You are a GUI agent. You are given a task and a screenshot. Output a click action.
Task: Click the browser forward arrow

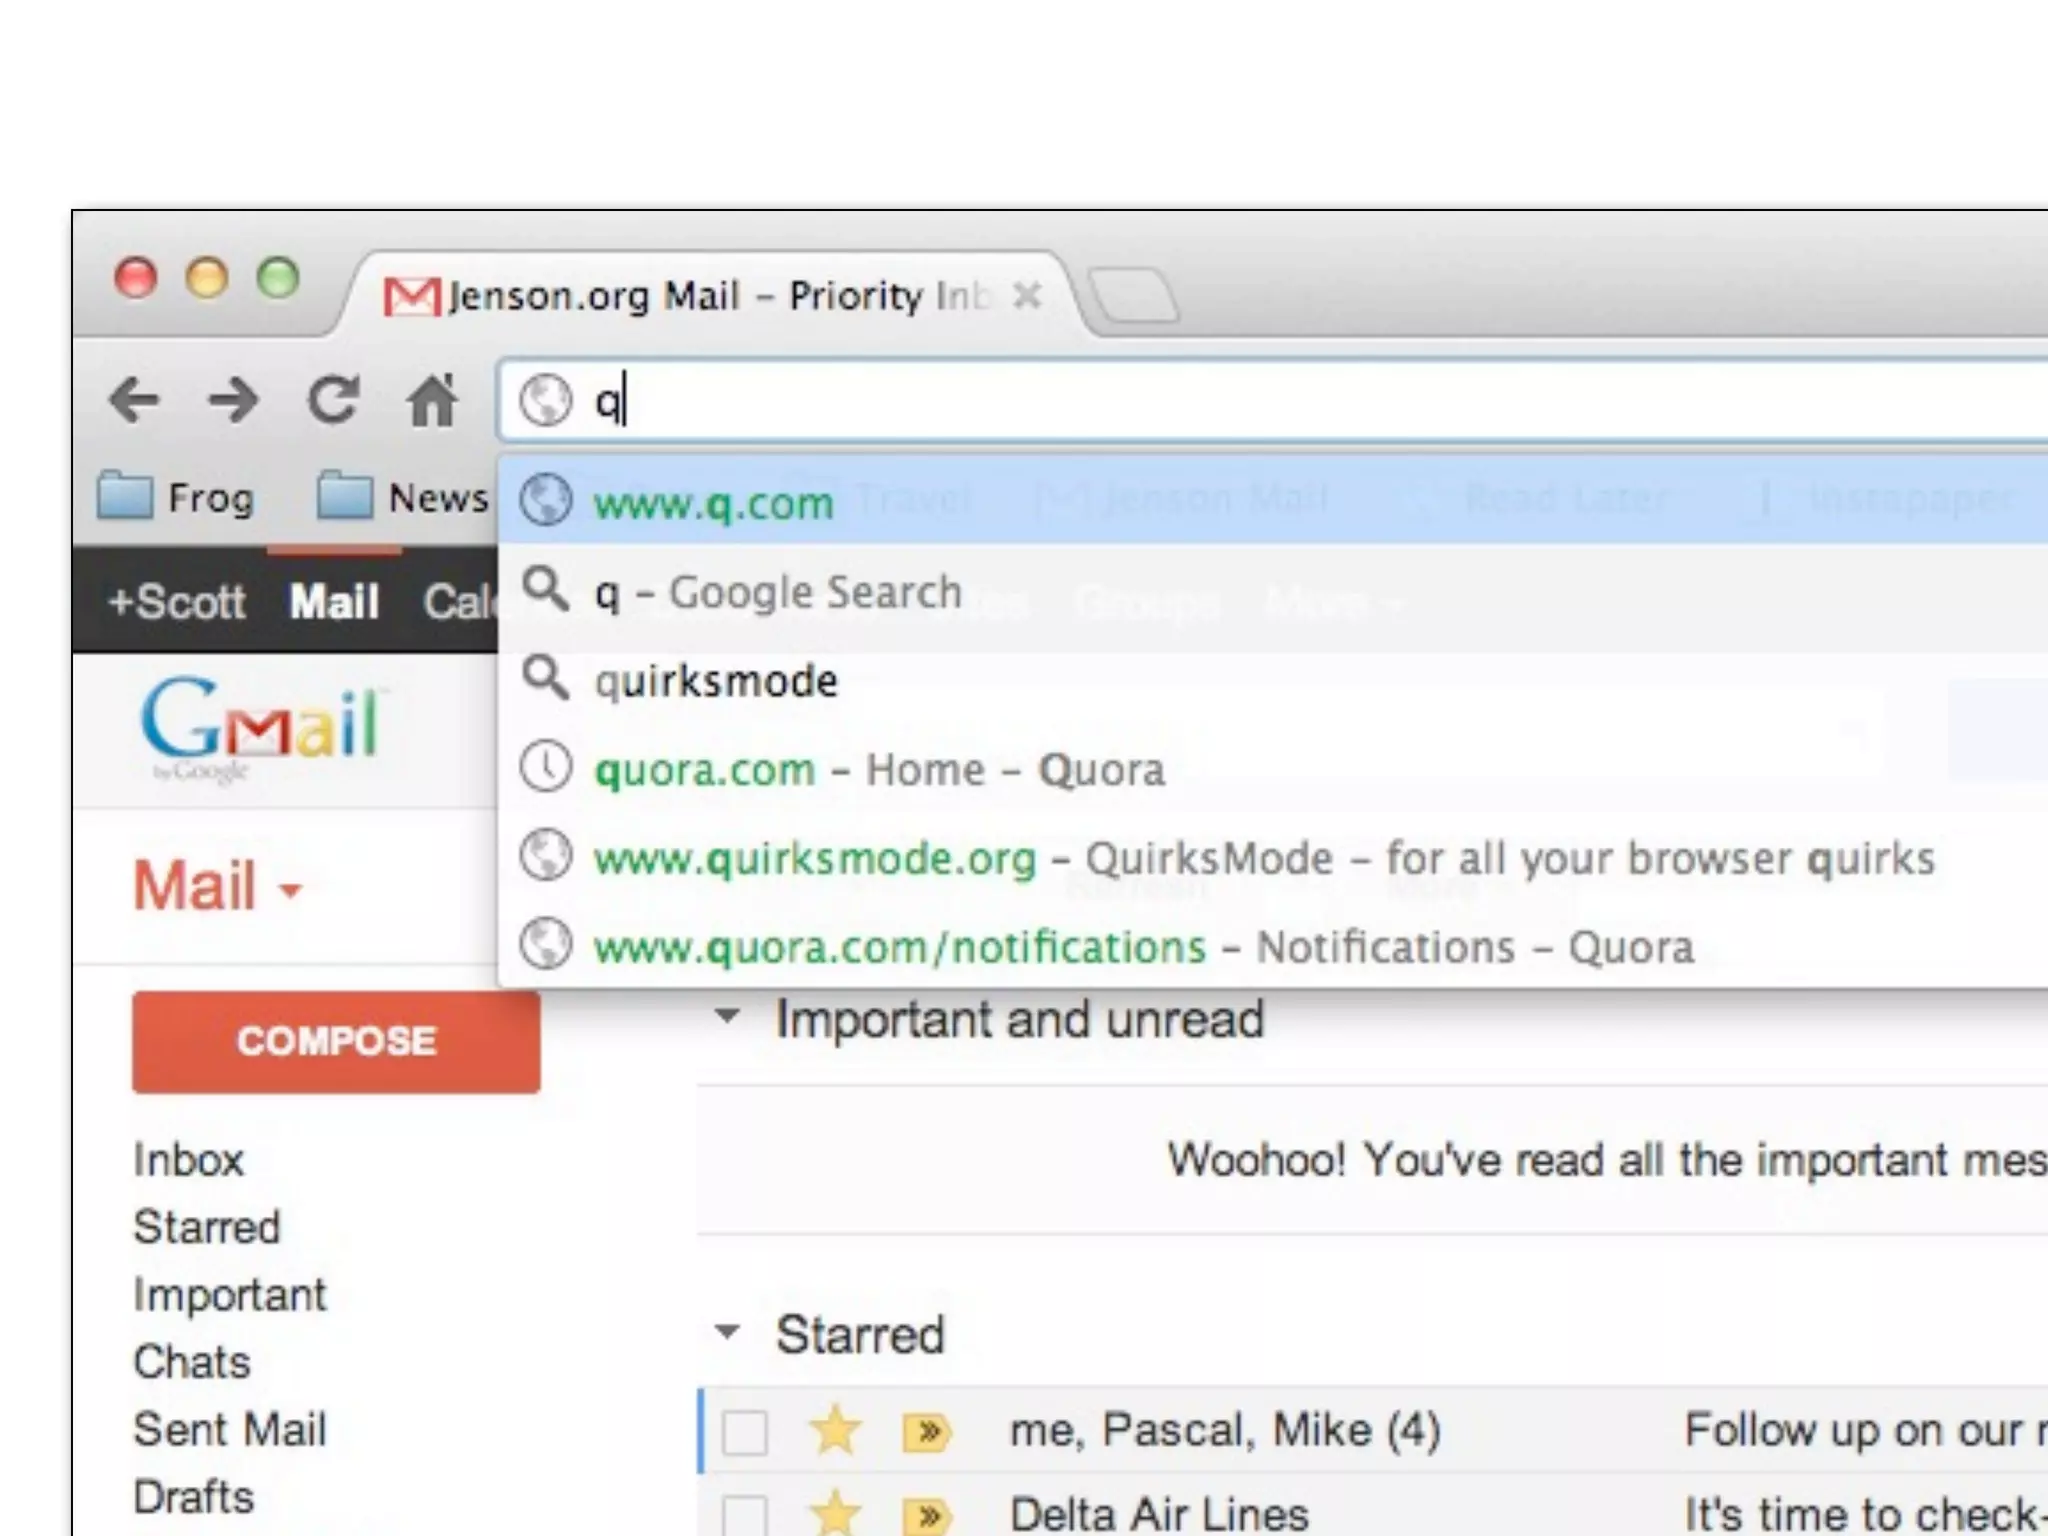click(233, 401)
